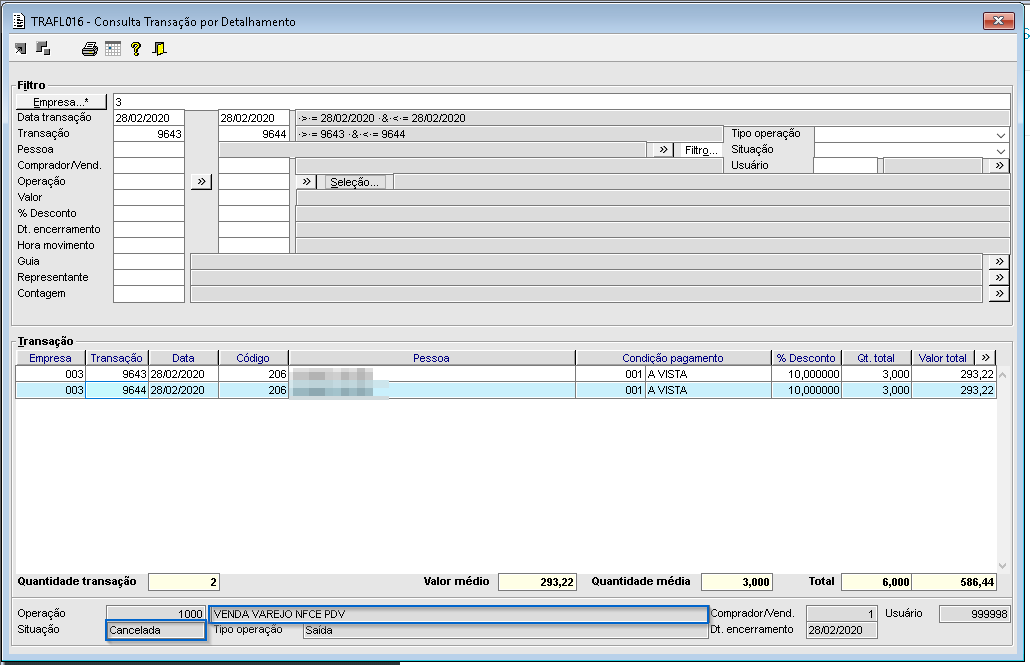This screenshot has width=1030, height=665.
Task: Click the Tipo operação field showing Saída
Action: point(505,630)
